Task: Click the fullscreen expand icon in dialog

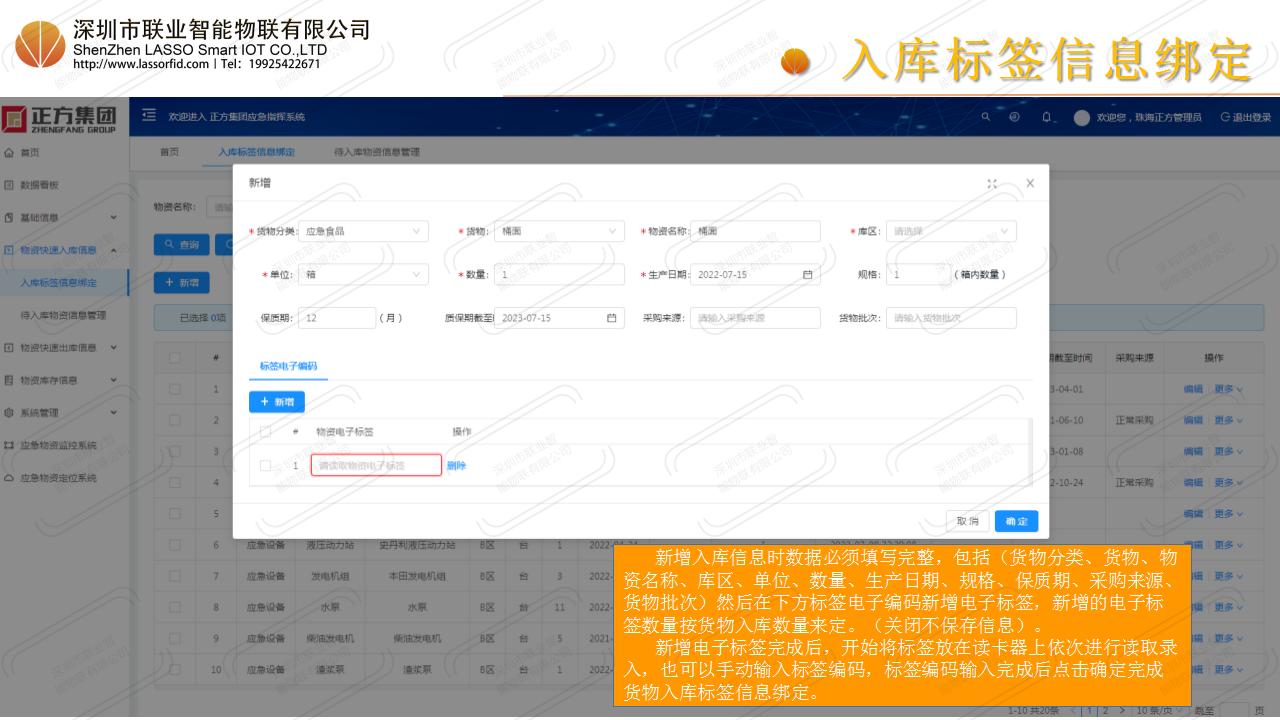Action: [x=992, y=184]
